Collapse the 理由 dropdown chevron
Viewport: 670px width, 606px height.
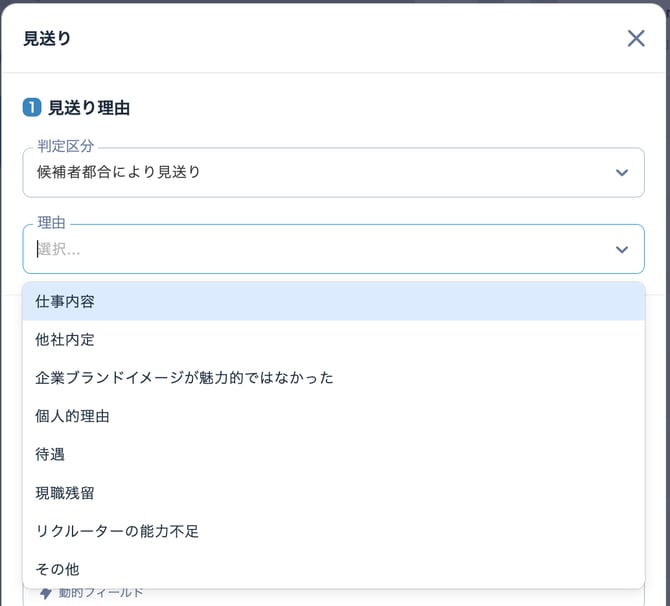point(622,249)
